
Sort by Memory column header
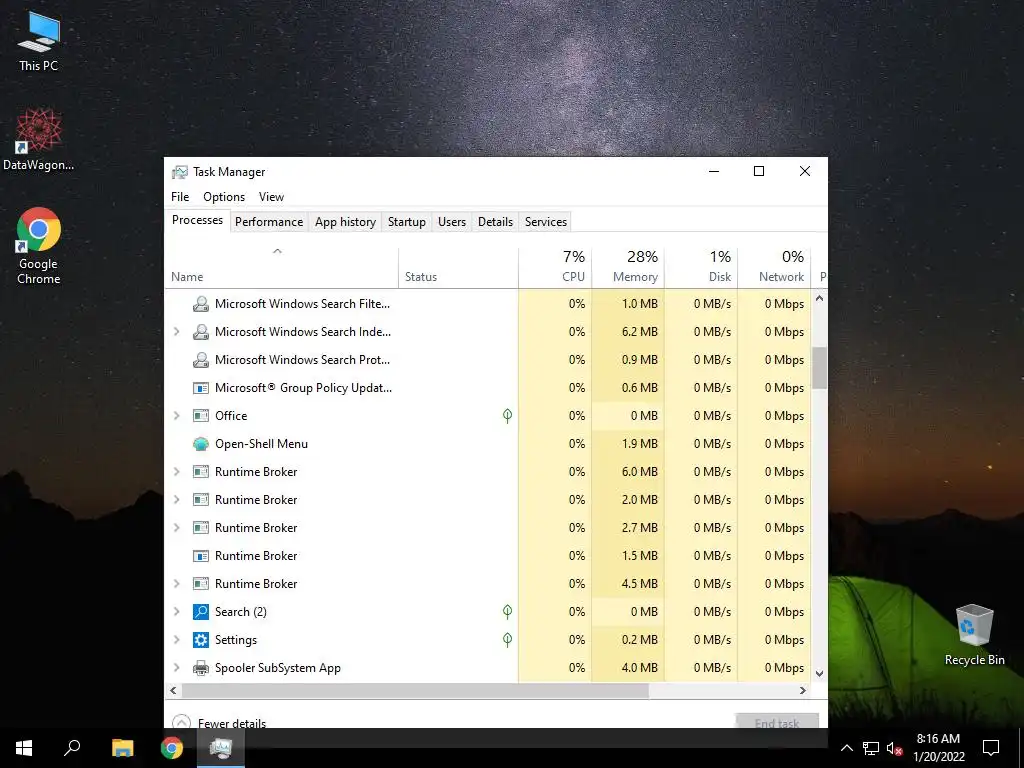click(628, 268)
